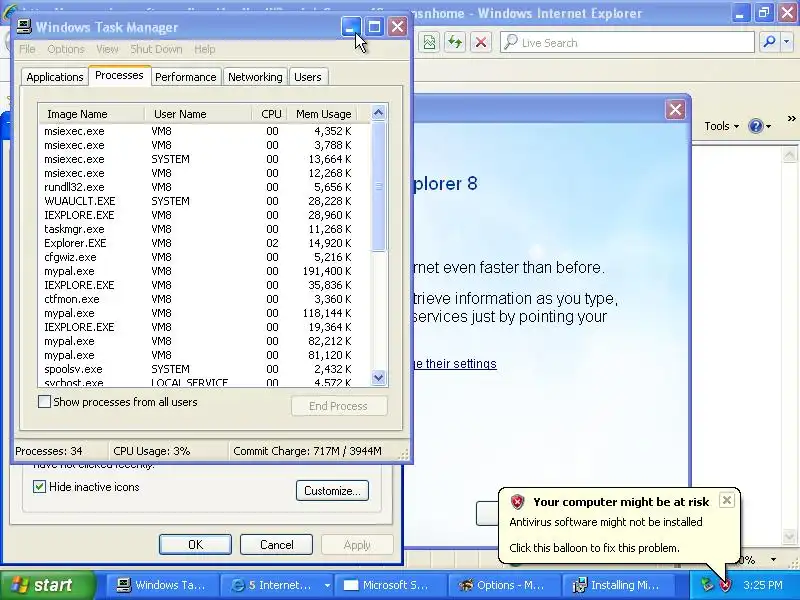The image size is (800, 600).
Task: Sort processes by CPU column
Action: click(270, 114)
